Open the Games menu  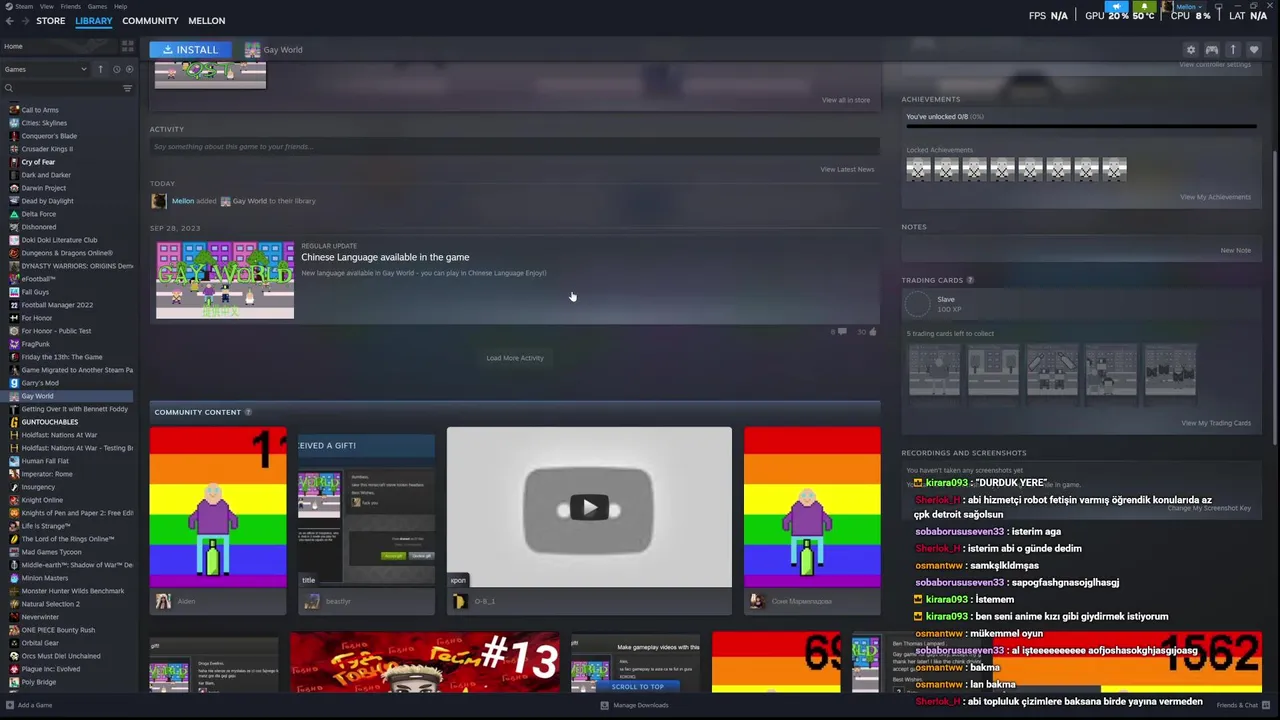coord(97,6)
